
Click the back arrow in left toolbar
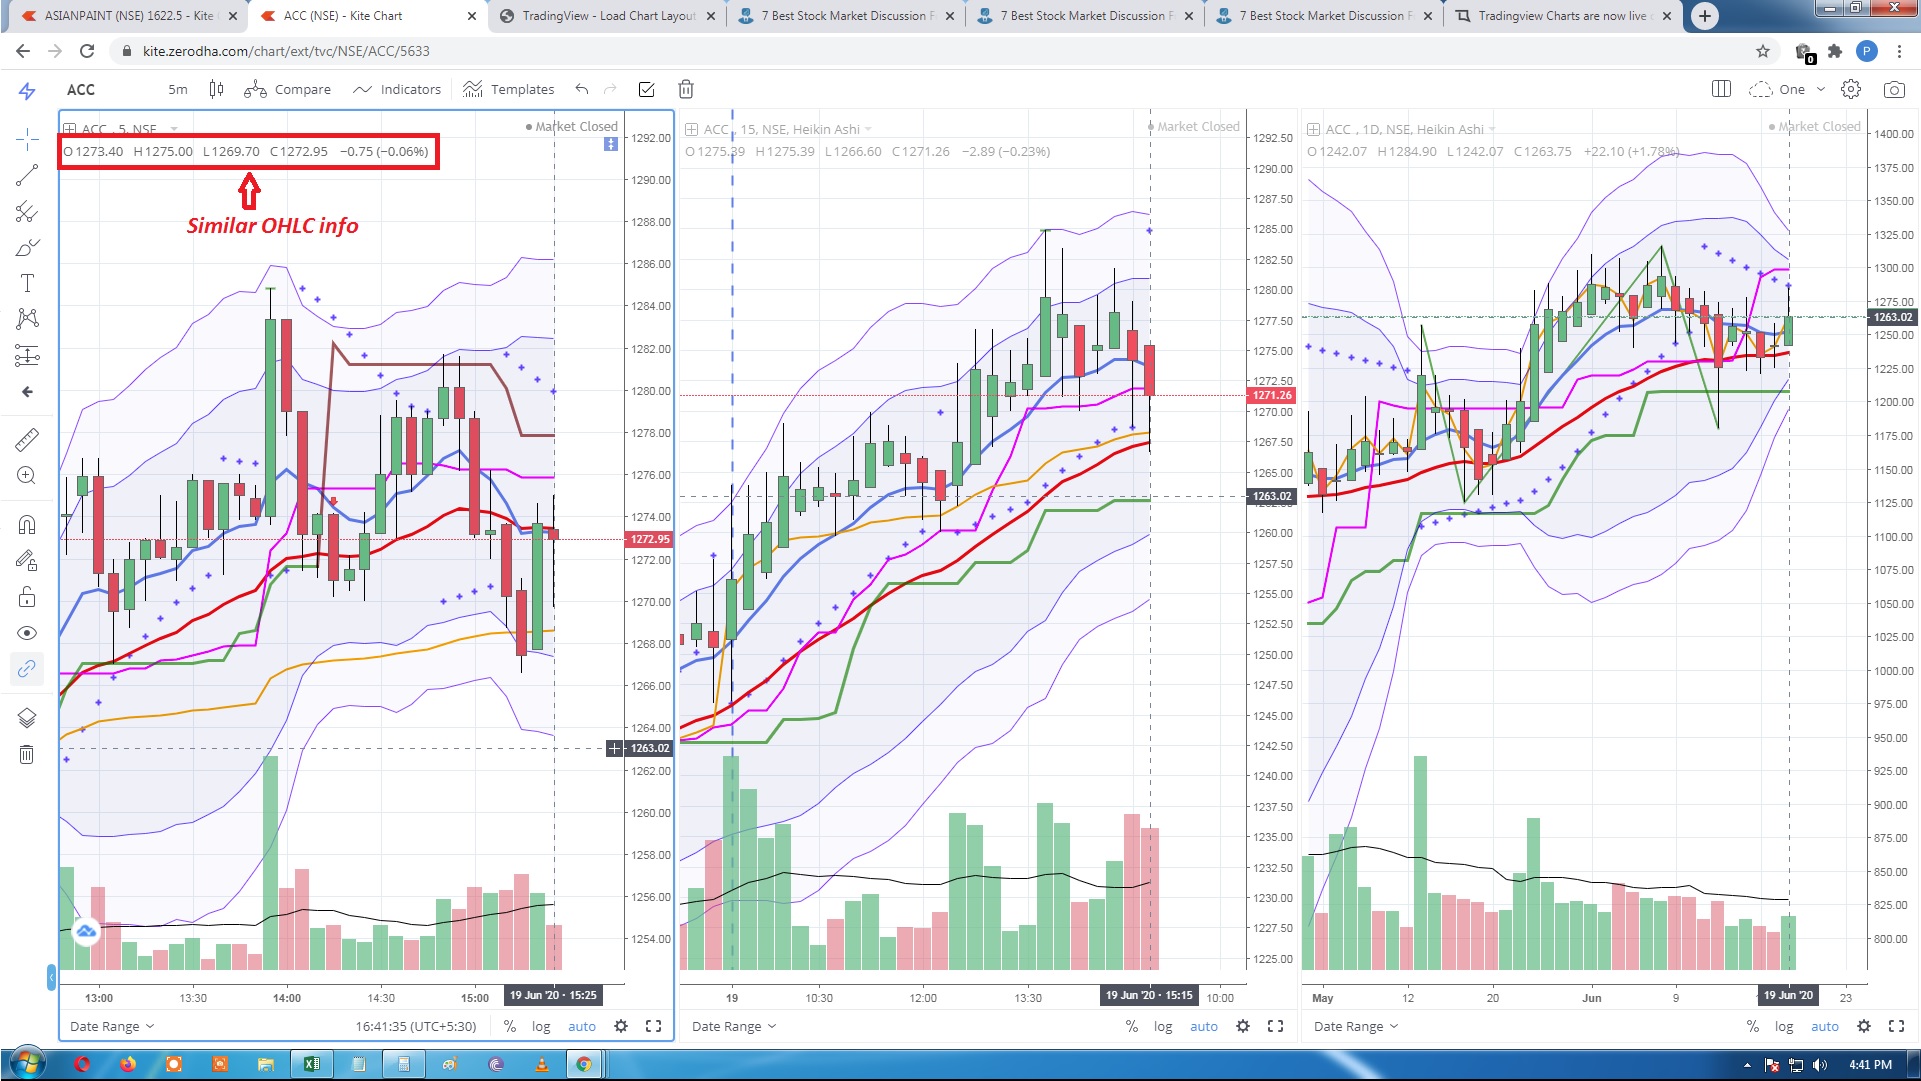[27, 392]
